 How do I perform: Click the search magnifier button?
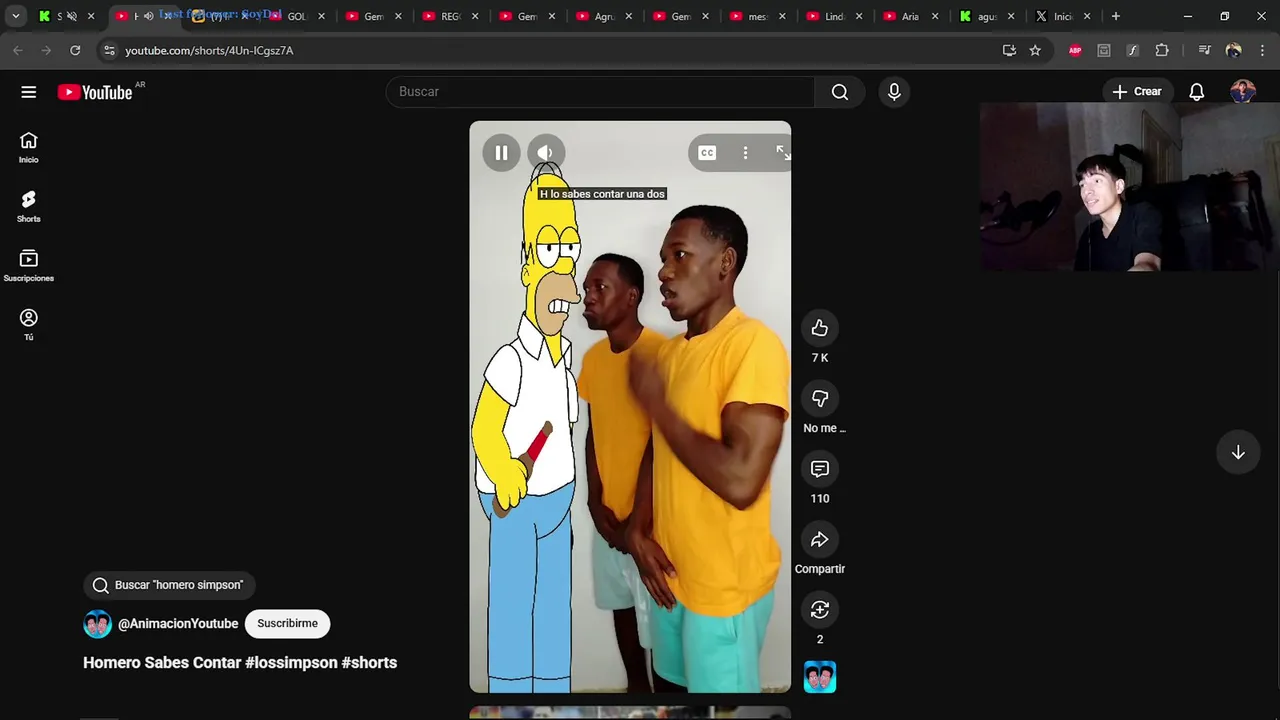click(840, 92)
